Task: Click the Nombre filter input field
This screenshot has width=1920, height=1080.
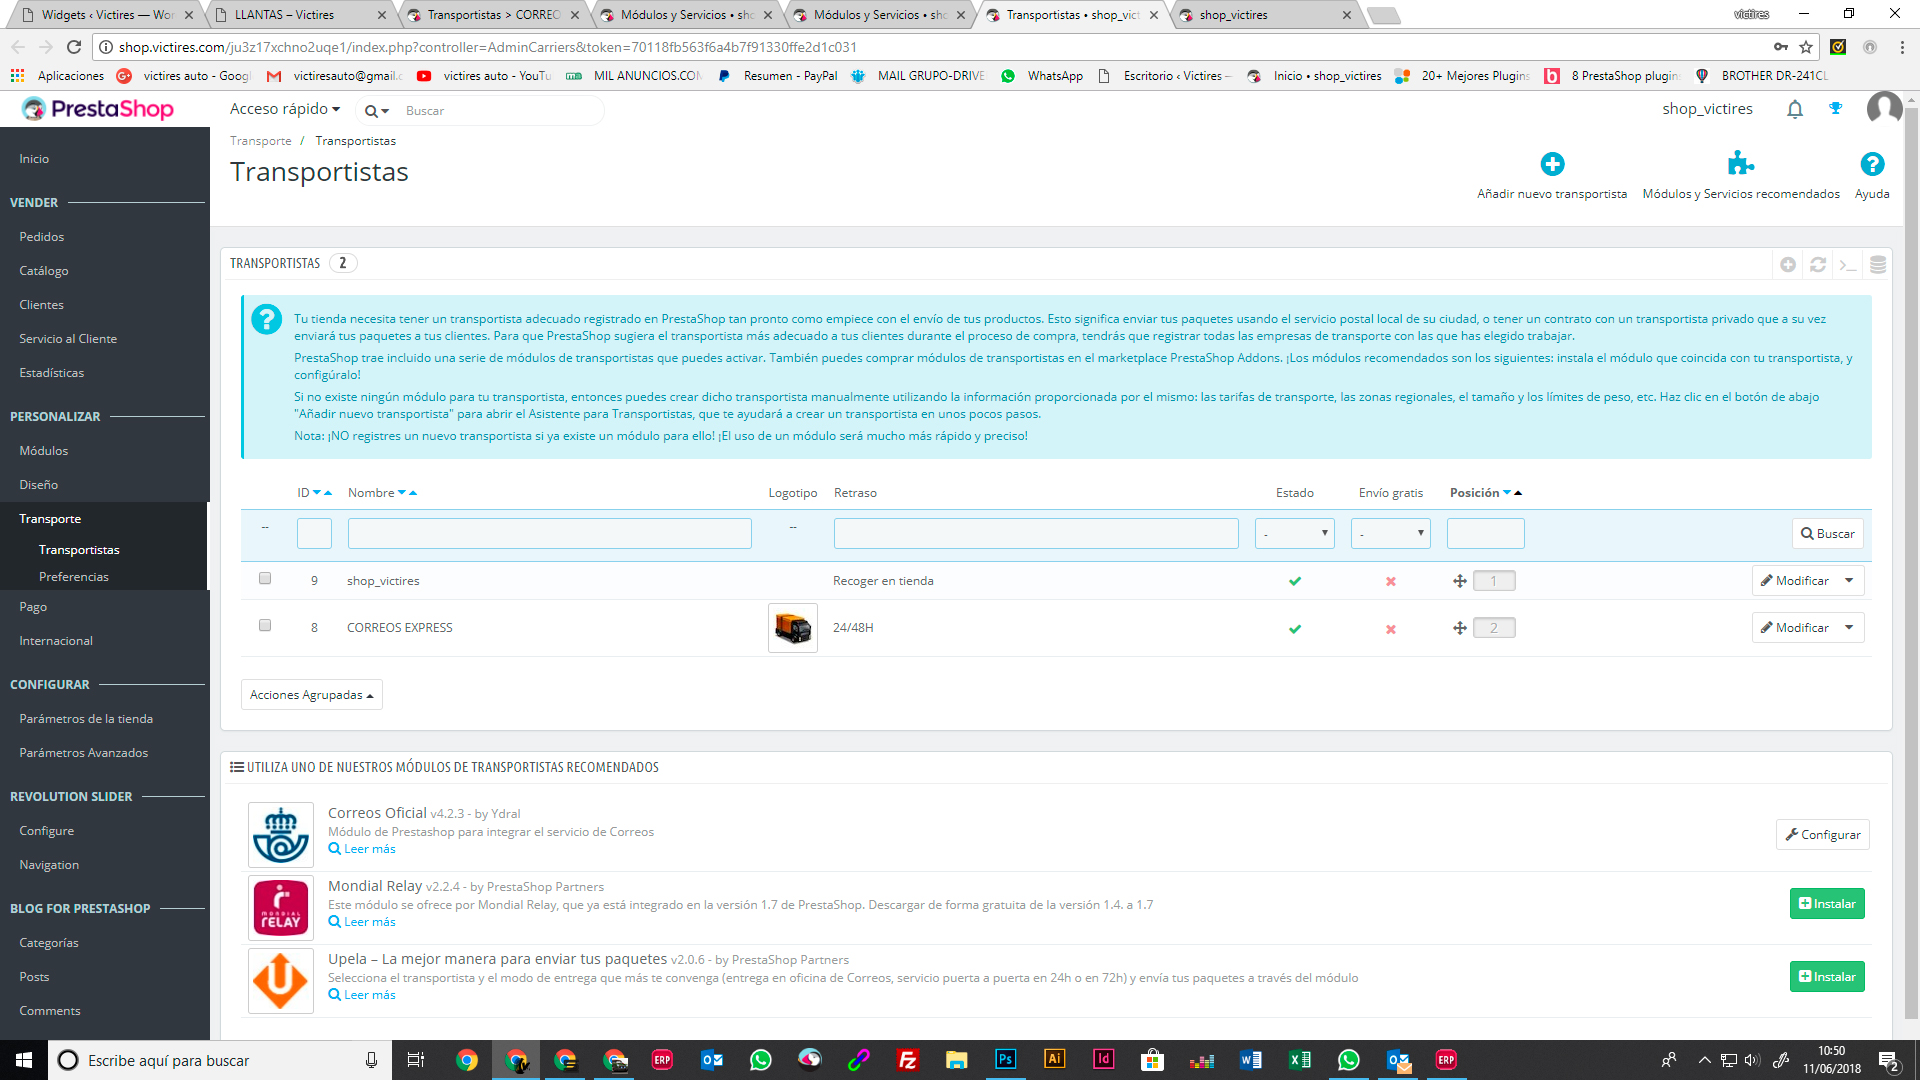Action: pyautogui.click(x=549, y=533)
